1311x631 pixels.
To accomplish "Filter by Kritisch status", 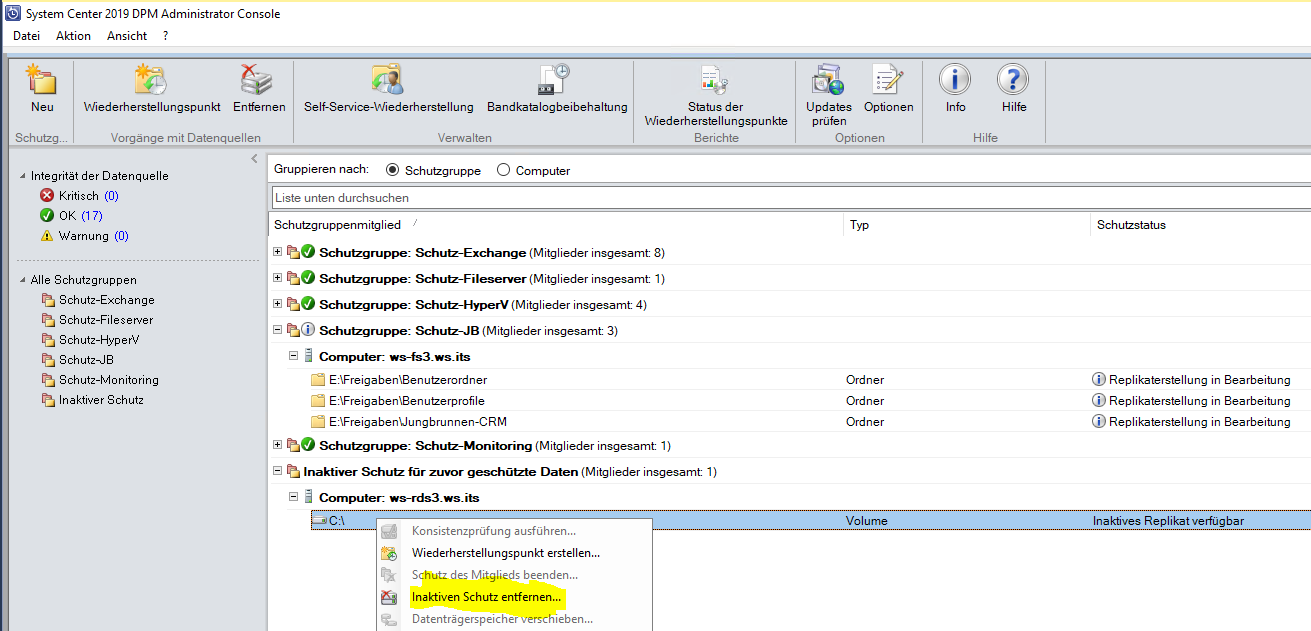I will [79, 196].
